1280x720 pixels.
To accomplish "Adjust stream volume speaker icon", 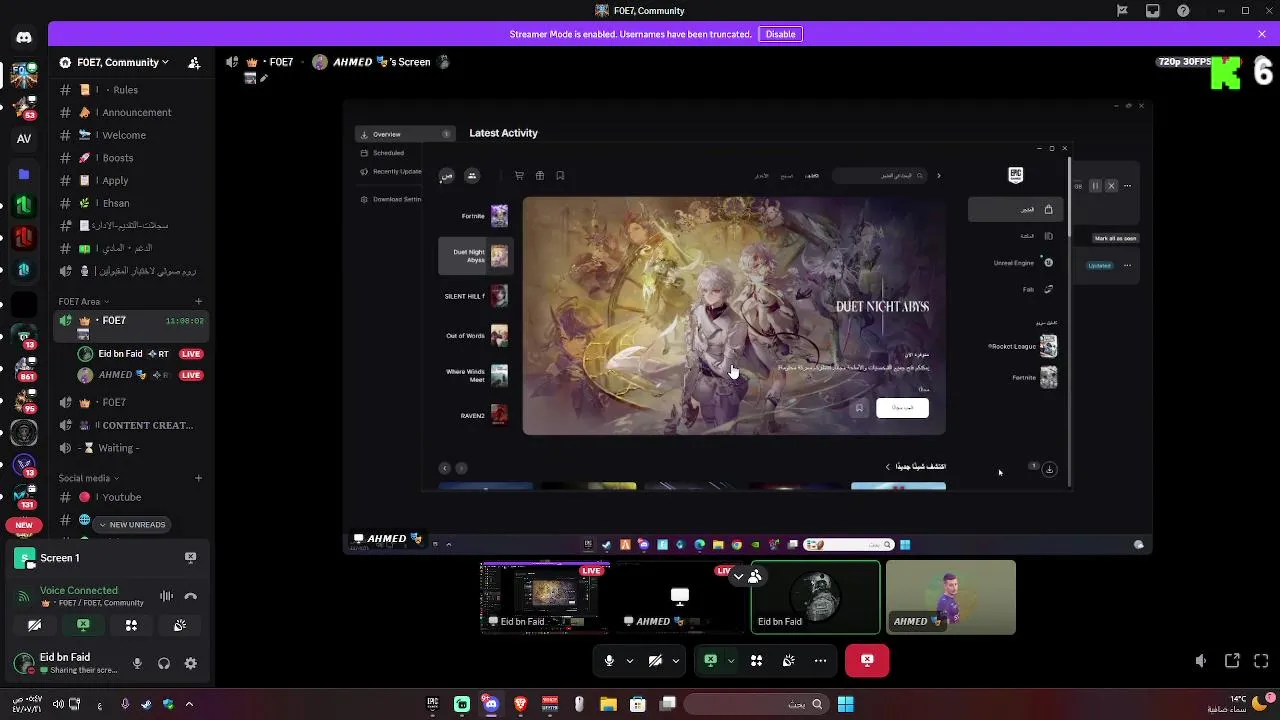I will point(1201,661).
